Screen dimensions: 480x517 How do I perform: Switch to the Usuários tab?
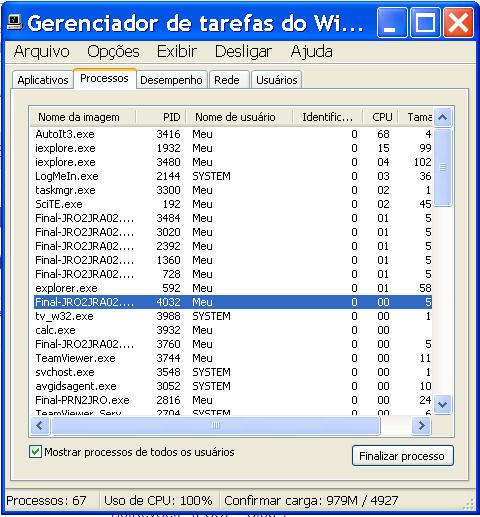point(277,80)
